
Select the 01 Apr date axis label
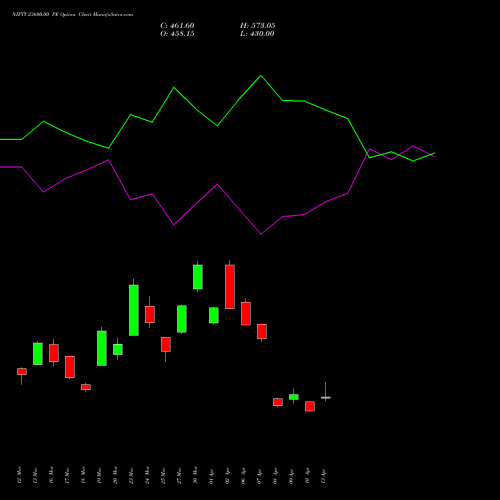point(211,476)
